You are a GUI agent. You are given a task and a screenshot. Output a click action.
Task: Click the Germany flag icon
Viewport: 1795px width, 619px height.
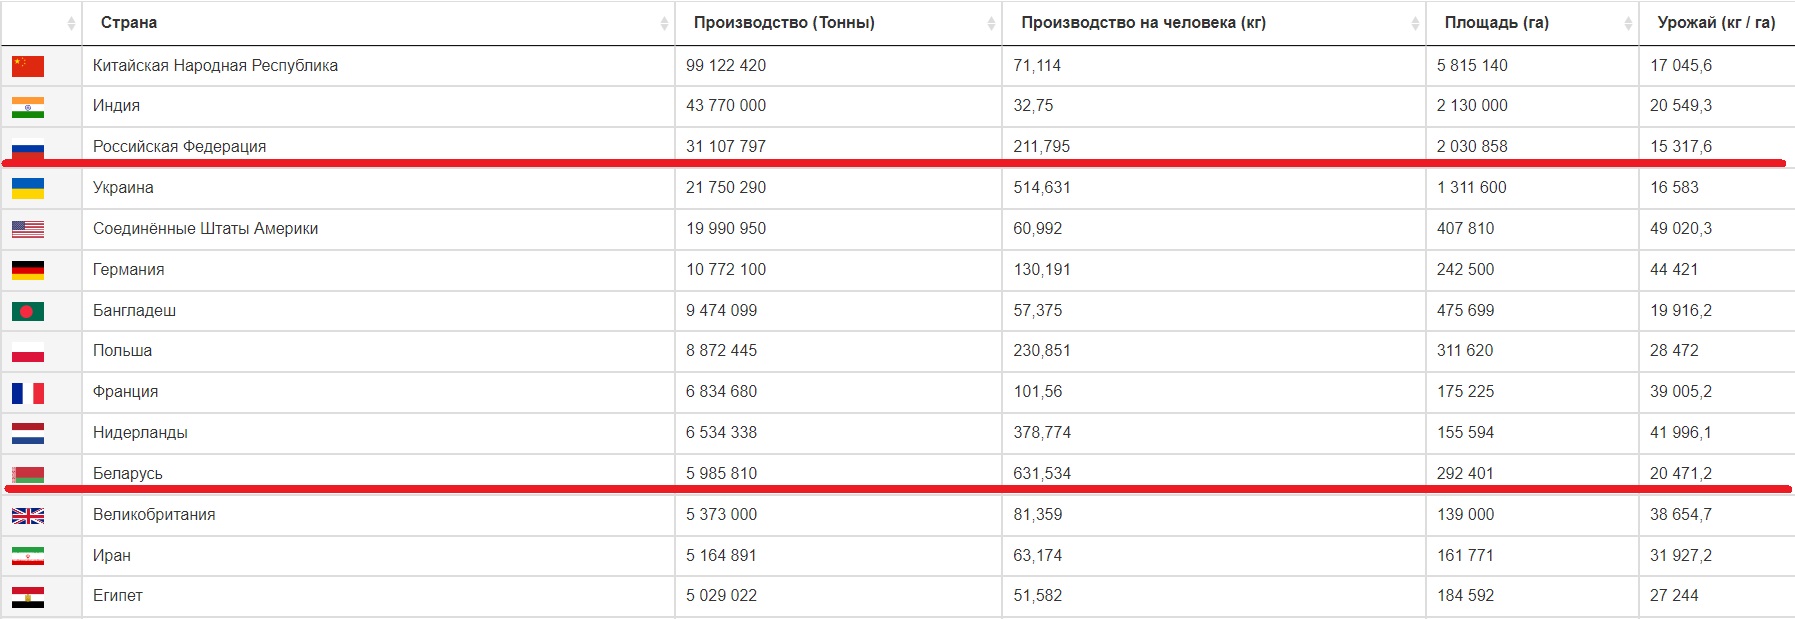coord(28,270)
